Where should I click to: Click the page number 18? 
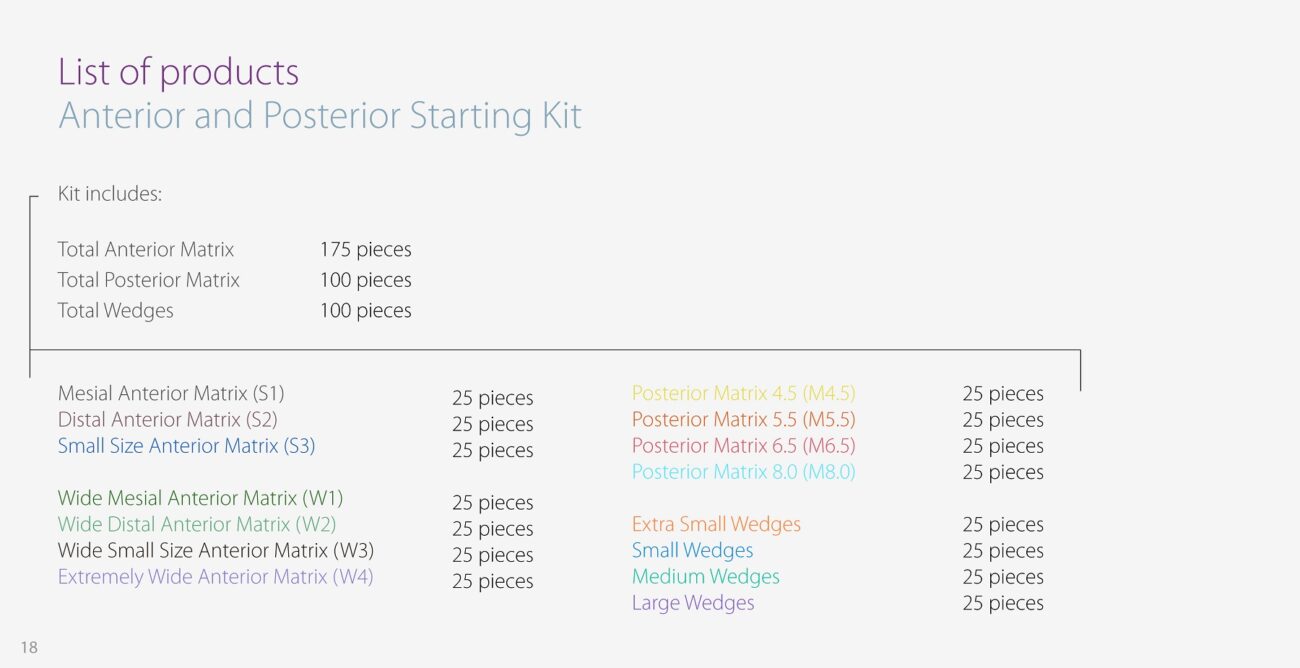point(29,648)
